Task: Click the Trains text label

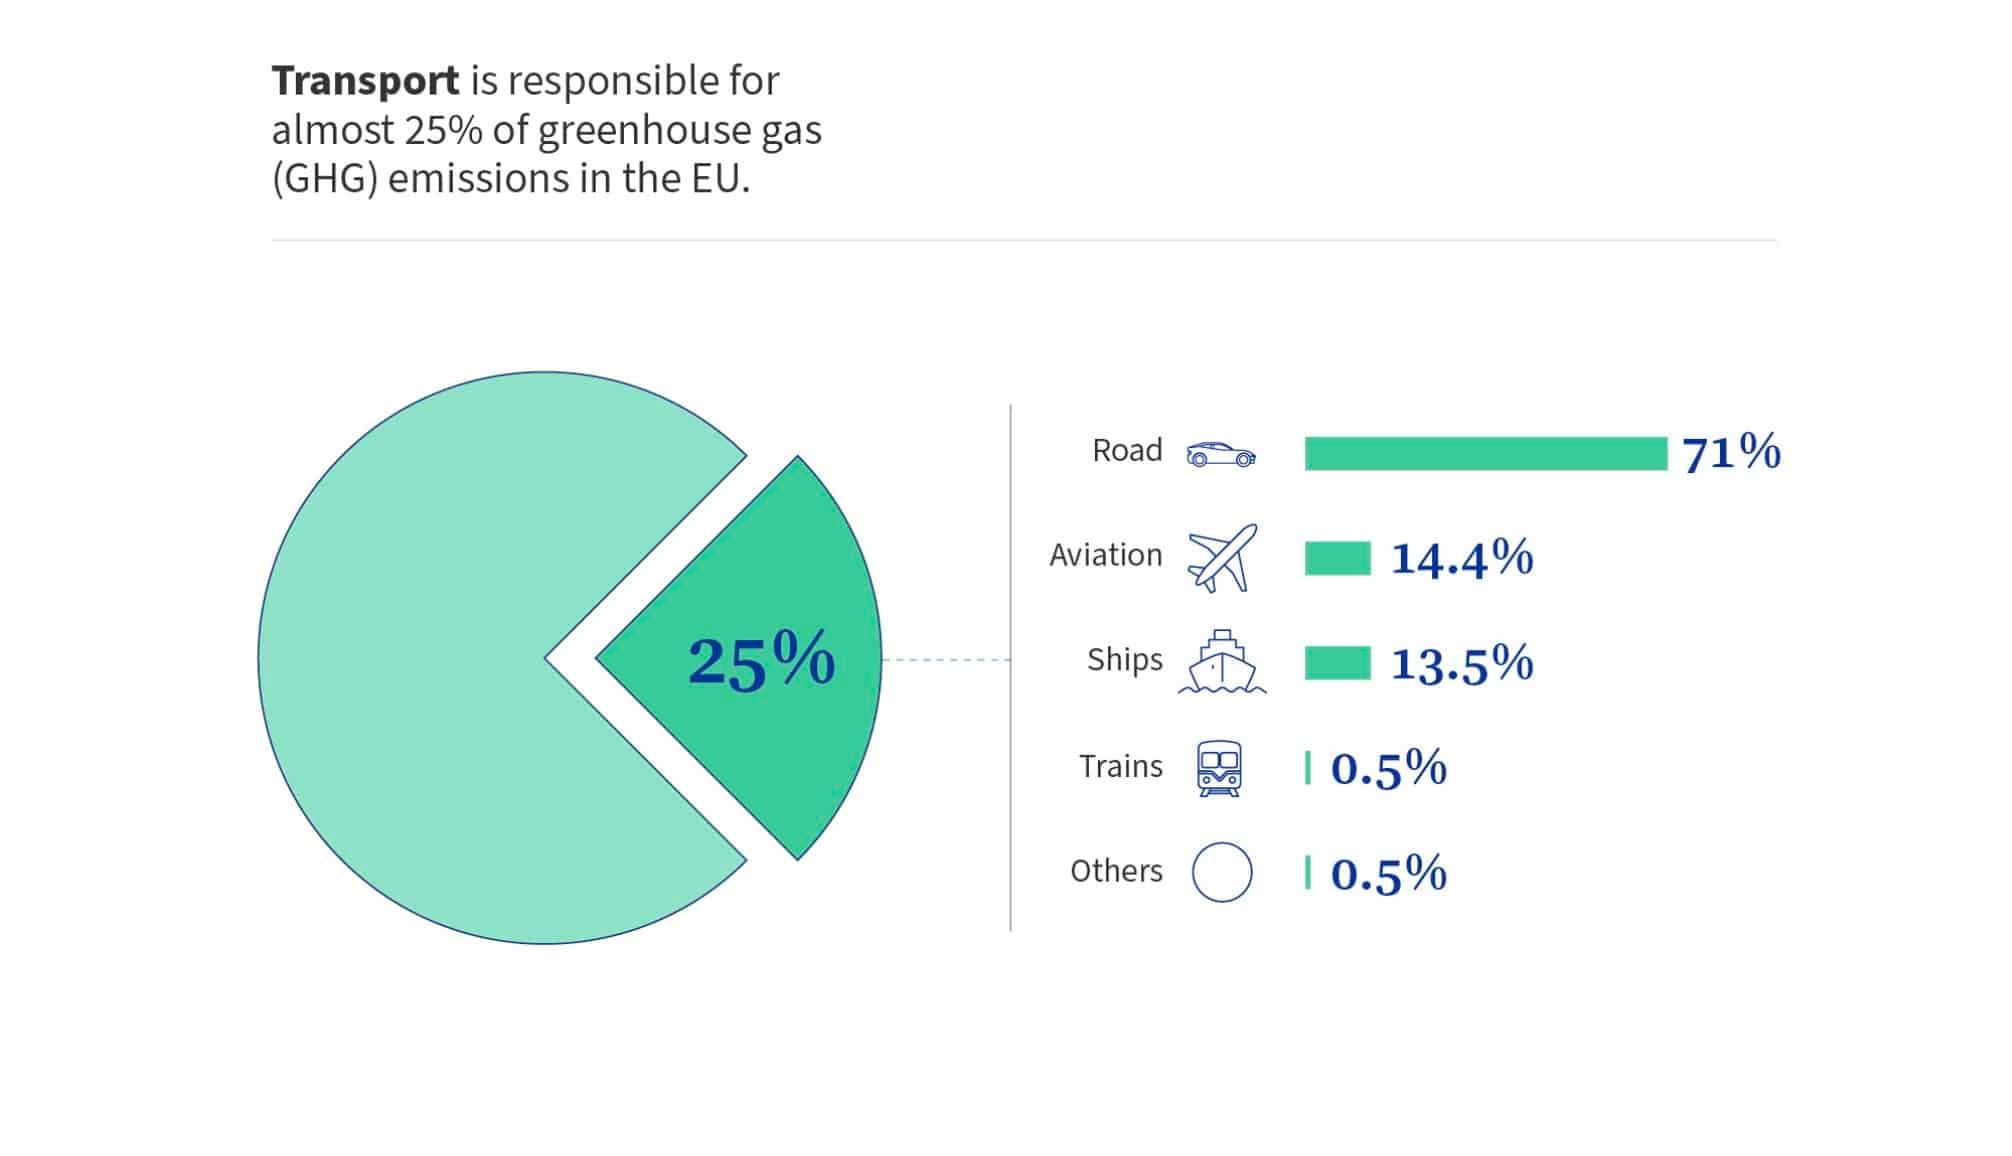Action: tap(1120, 767)
